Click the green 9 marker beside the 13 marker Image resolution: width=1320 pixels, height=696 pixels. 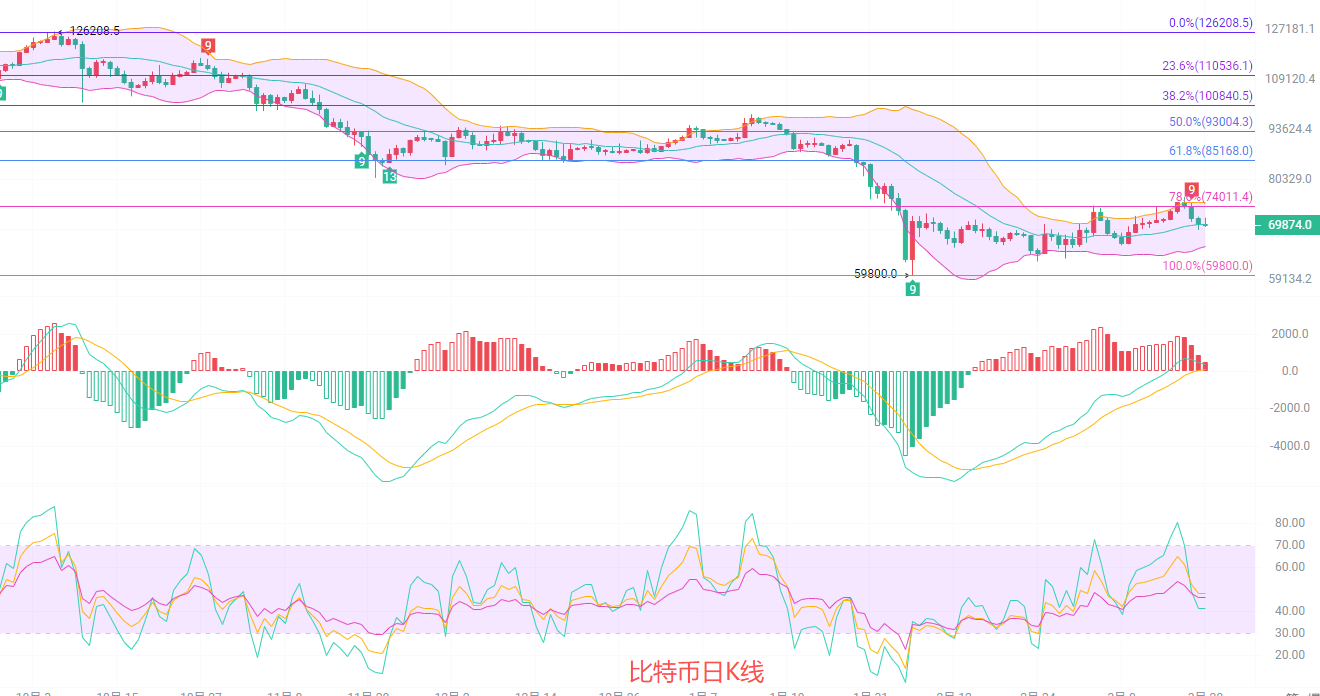click(x=361, y=160)
